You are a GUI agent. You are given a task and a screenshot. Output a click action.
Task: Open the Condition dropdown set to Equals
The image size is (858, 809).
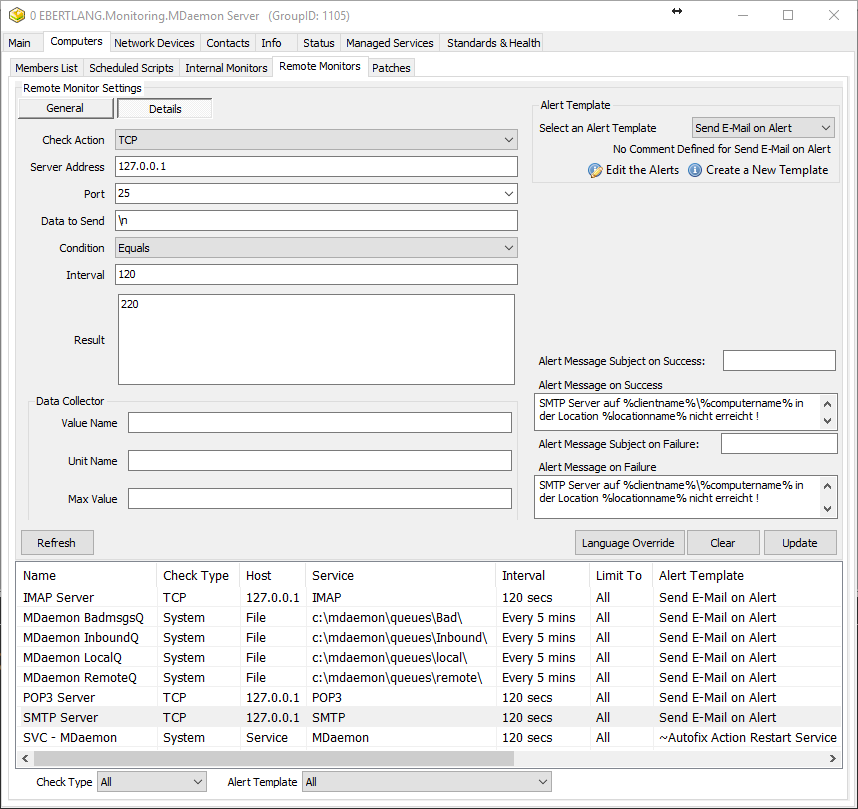click(x=316, y=248)
